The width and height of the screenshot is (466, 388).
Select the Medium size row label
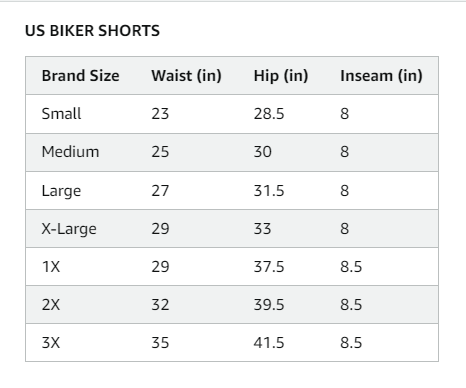click(x=70, y=152)
